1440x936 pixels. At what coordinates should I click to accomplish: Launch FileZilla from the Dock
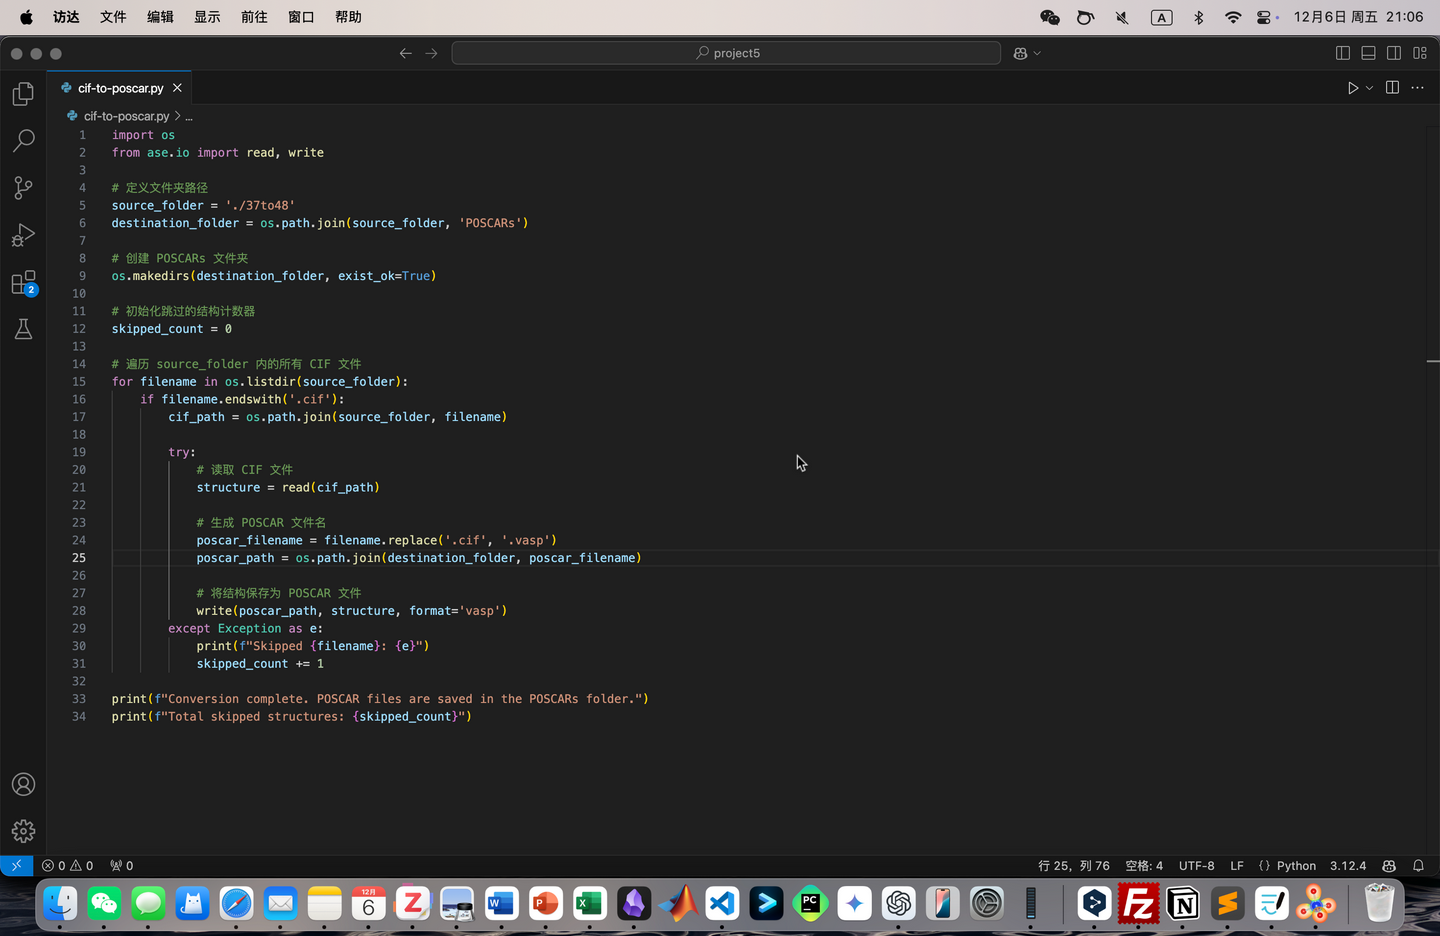coord(1139,904)
